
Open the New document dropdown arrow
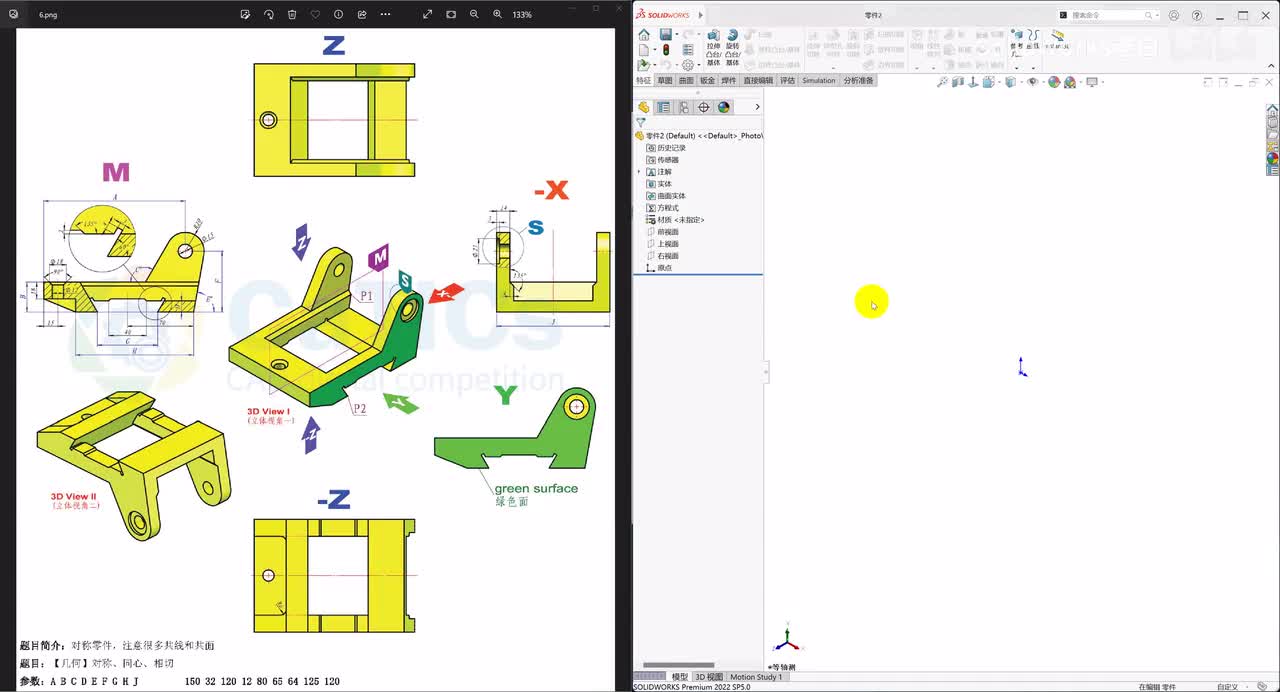654,49
